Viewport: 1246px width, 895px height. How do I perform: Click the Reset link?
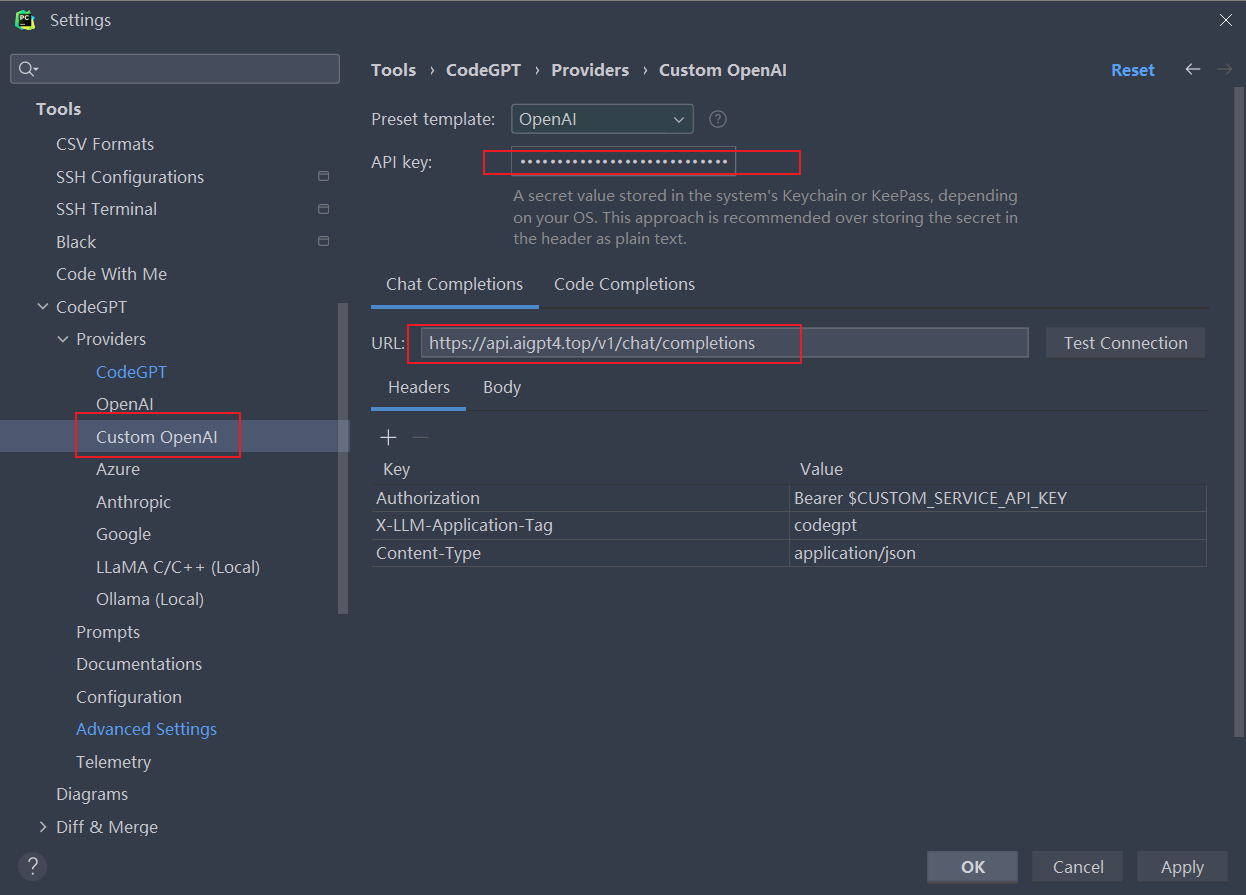(1133, 70)
